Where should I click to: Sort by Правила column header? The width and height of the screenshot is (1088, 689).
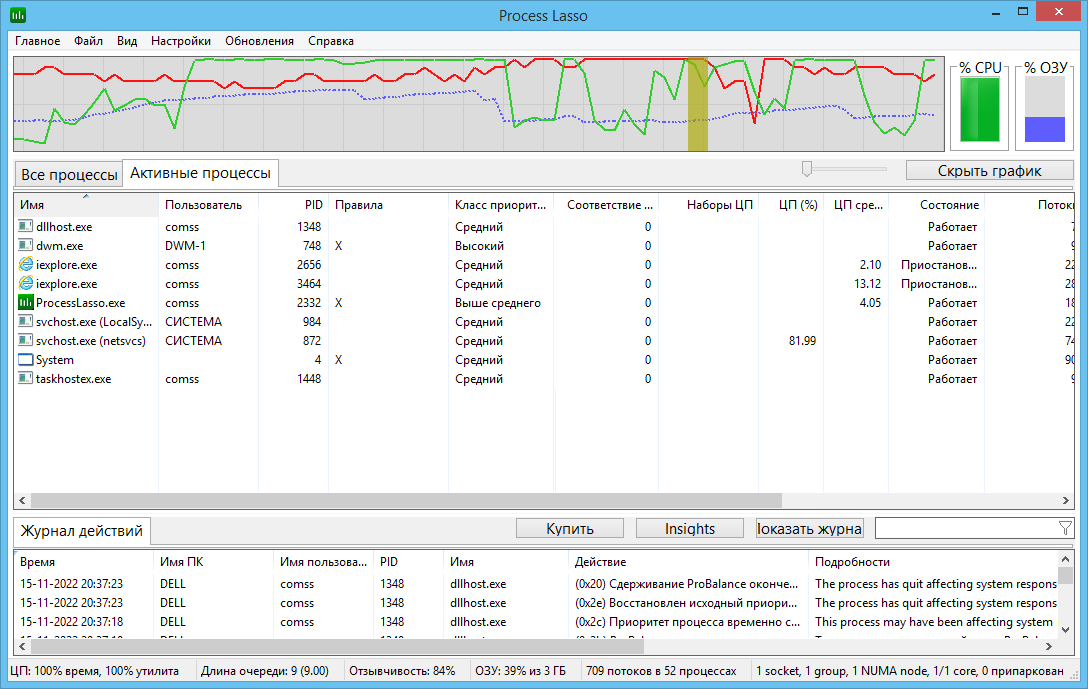389,205
